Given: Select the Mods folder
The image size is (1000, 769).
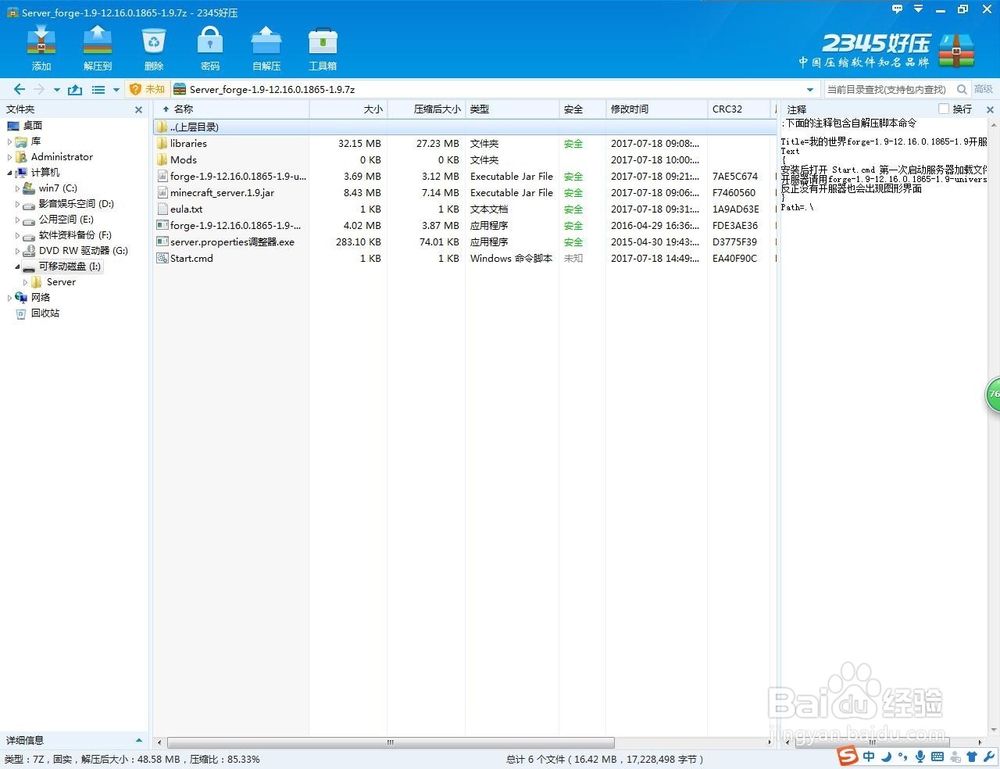Looking at the screenshot, I should click(x=183, y=160).
